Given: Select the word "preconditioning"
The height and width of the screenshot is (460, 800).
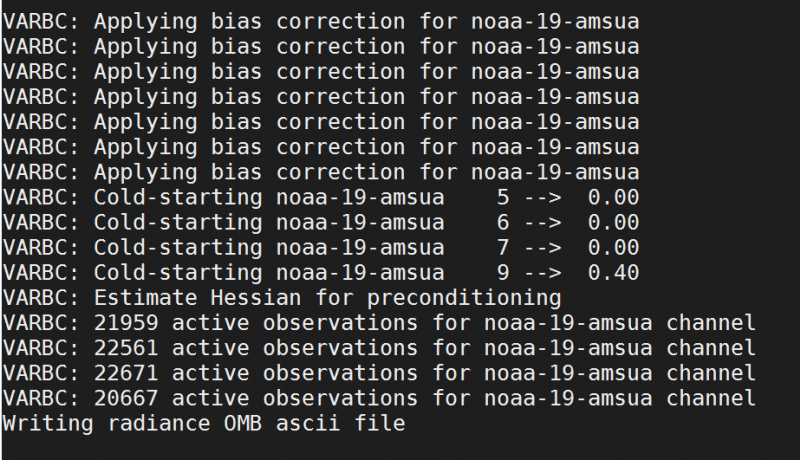Looking at the screenshot, I should click(477, 297).
